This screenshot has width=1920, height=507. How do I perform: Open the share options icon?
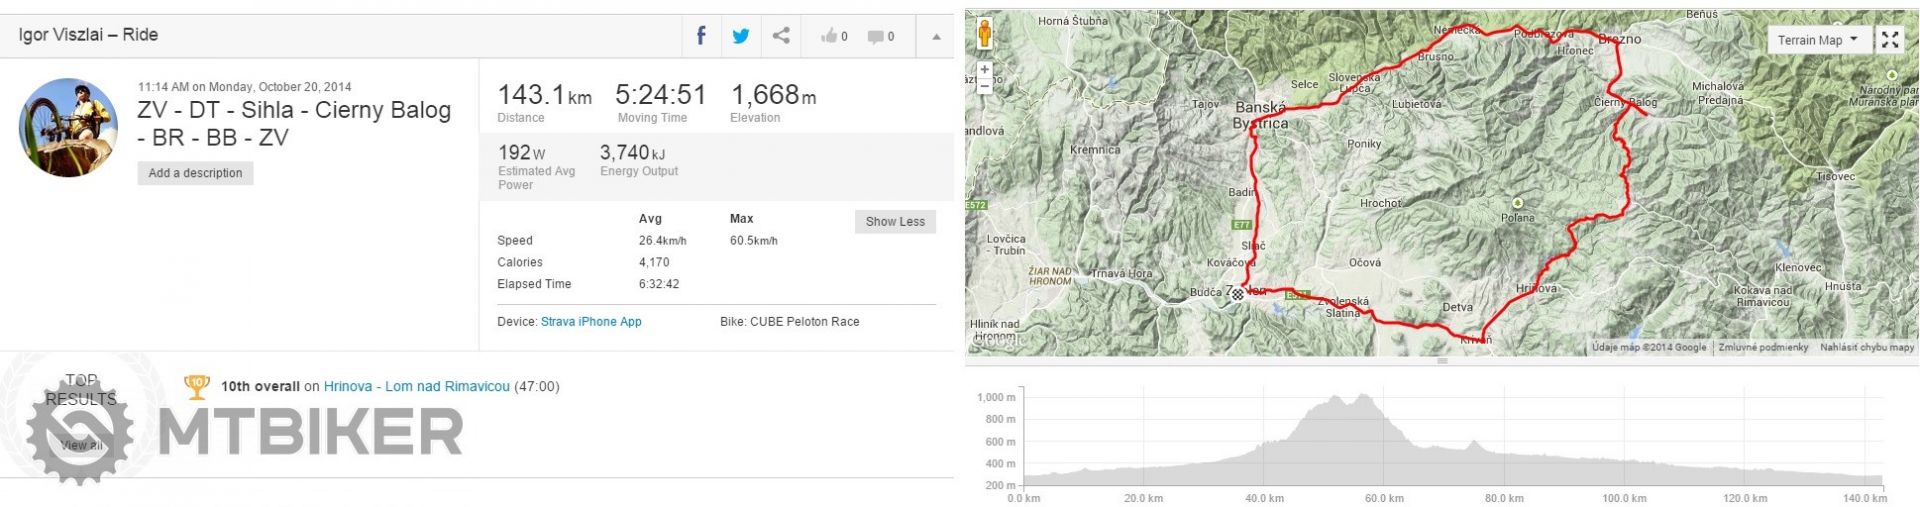pos(781,36)
